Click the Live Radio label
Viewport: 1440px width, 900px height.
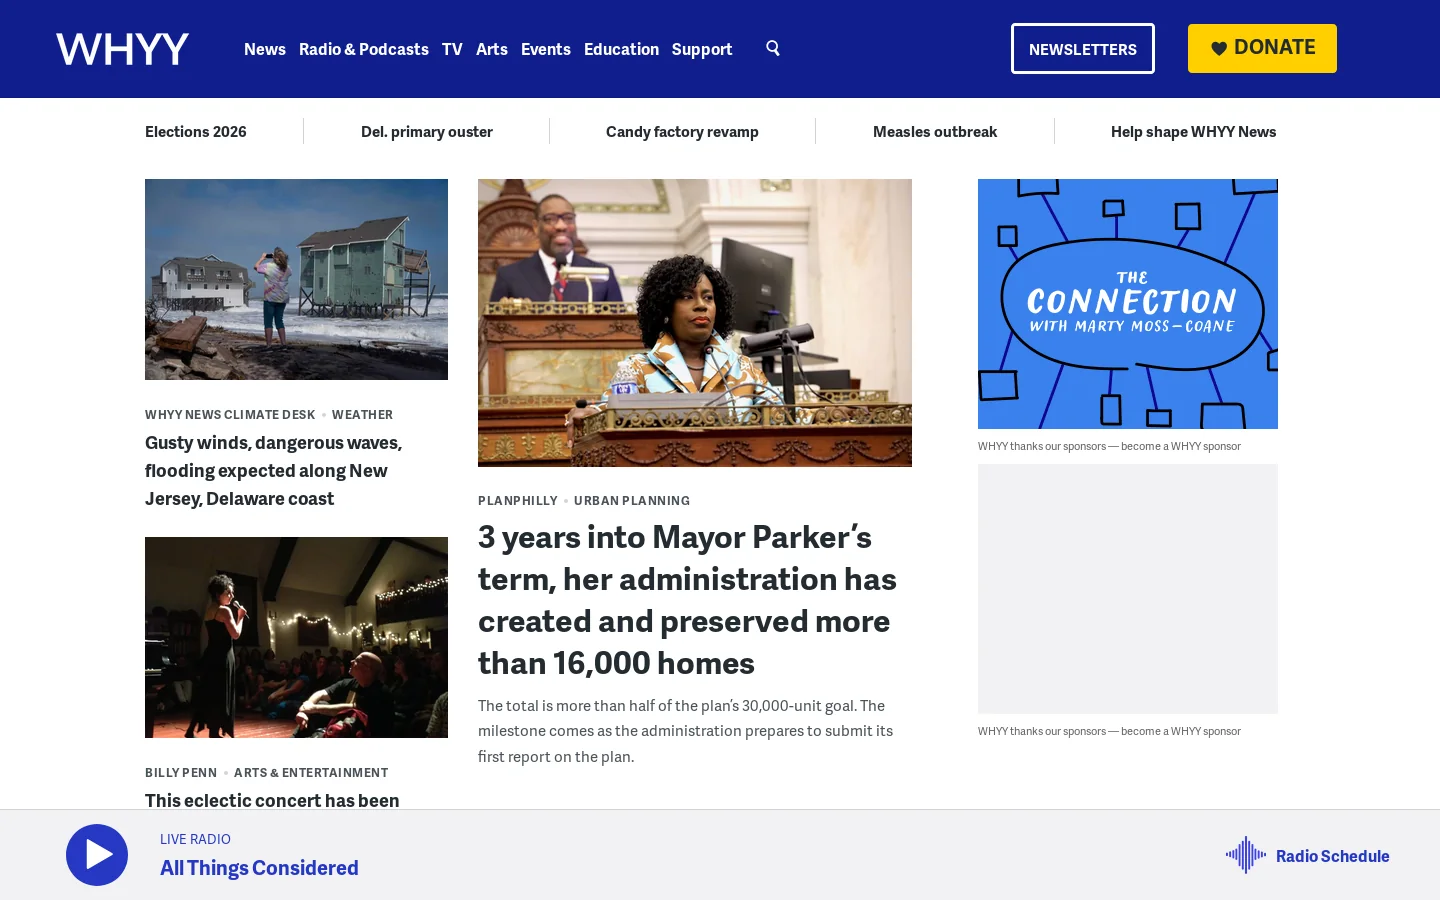click(195, 839)
